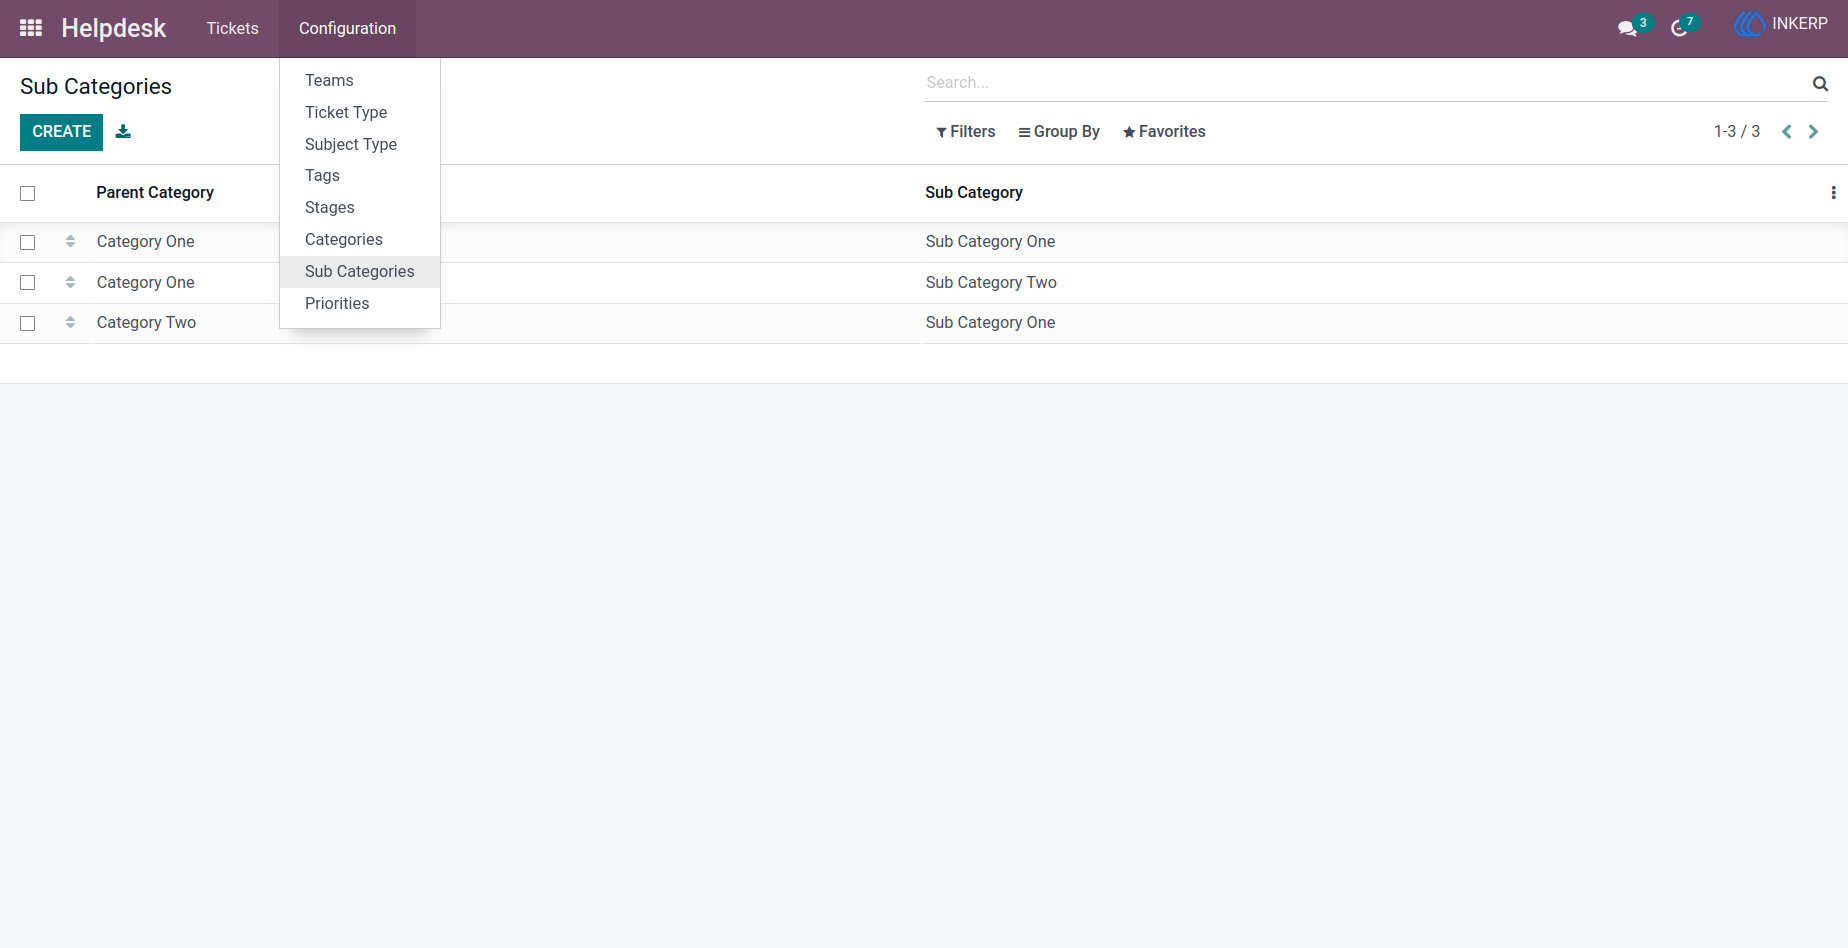Click drag handle of Category Two row
This screenshot has width=1848, height=948.
pyautogui.click(x=70, y=323)
